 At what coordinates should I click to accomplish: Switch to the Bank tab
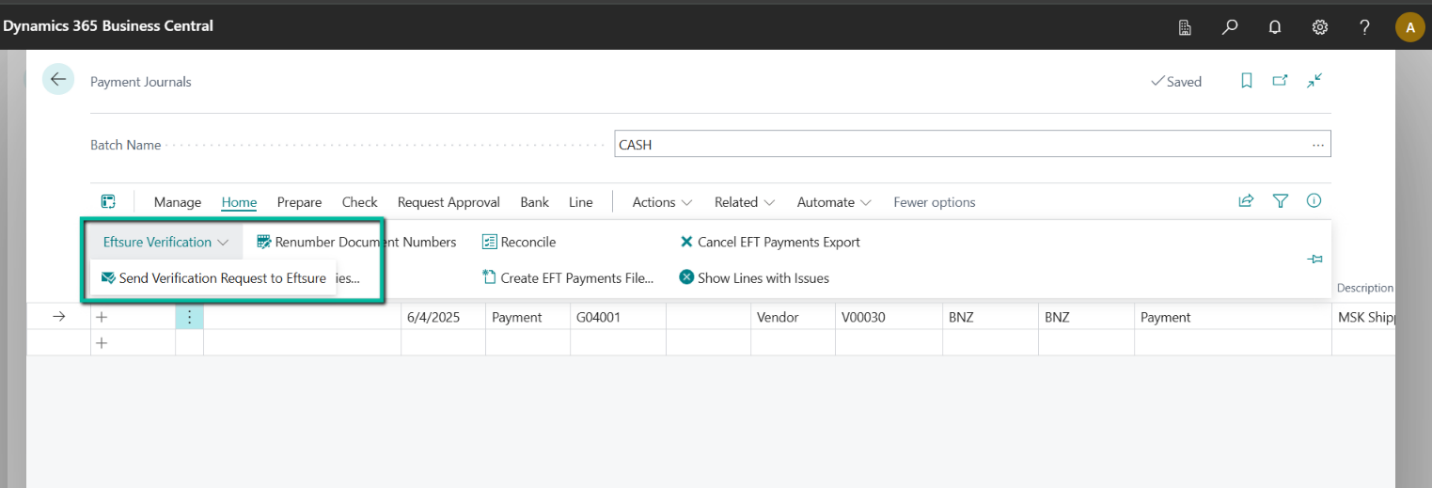click(534, 202)
